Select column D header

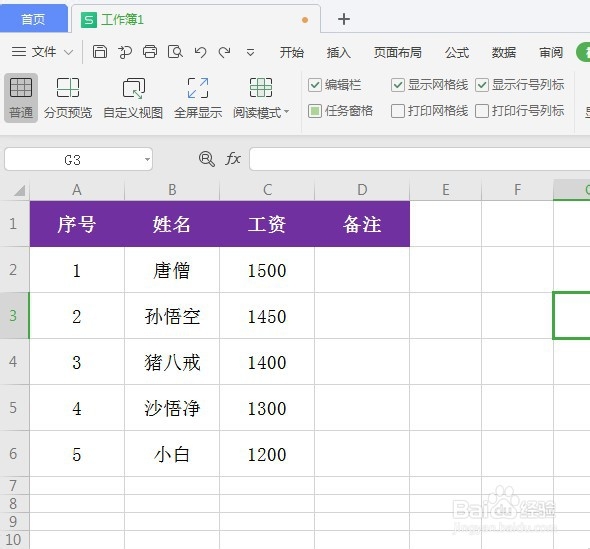[x=362, y=190]
